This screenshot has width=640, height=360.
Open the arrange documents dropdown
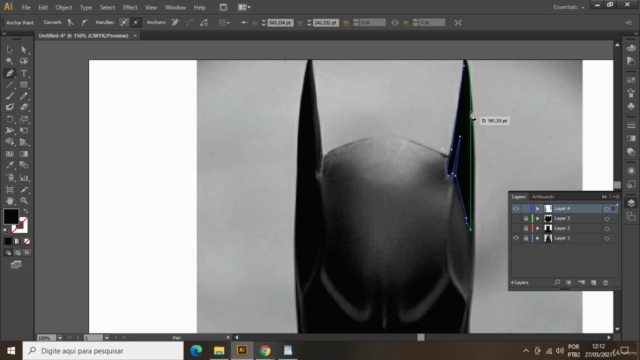point(244,7)
